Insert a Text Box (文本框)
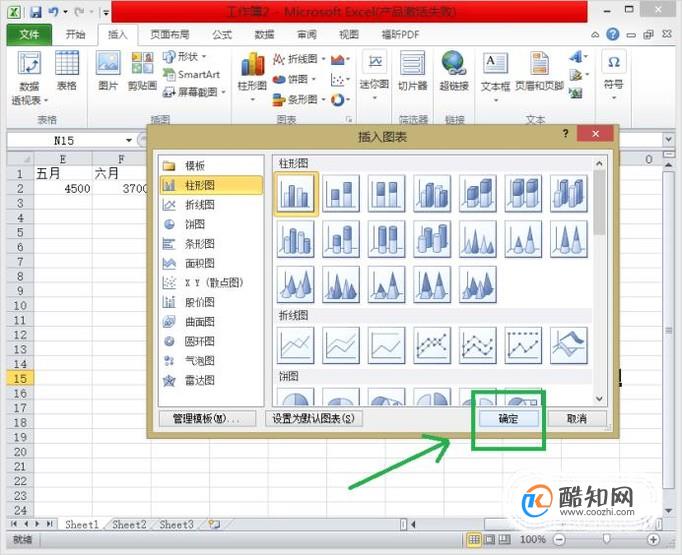The image size is (682, 555). coord(495,77)
